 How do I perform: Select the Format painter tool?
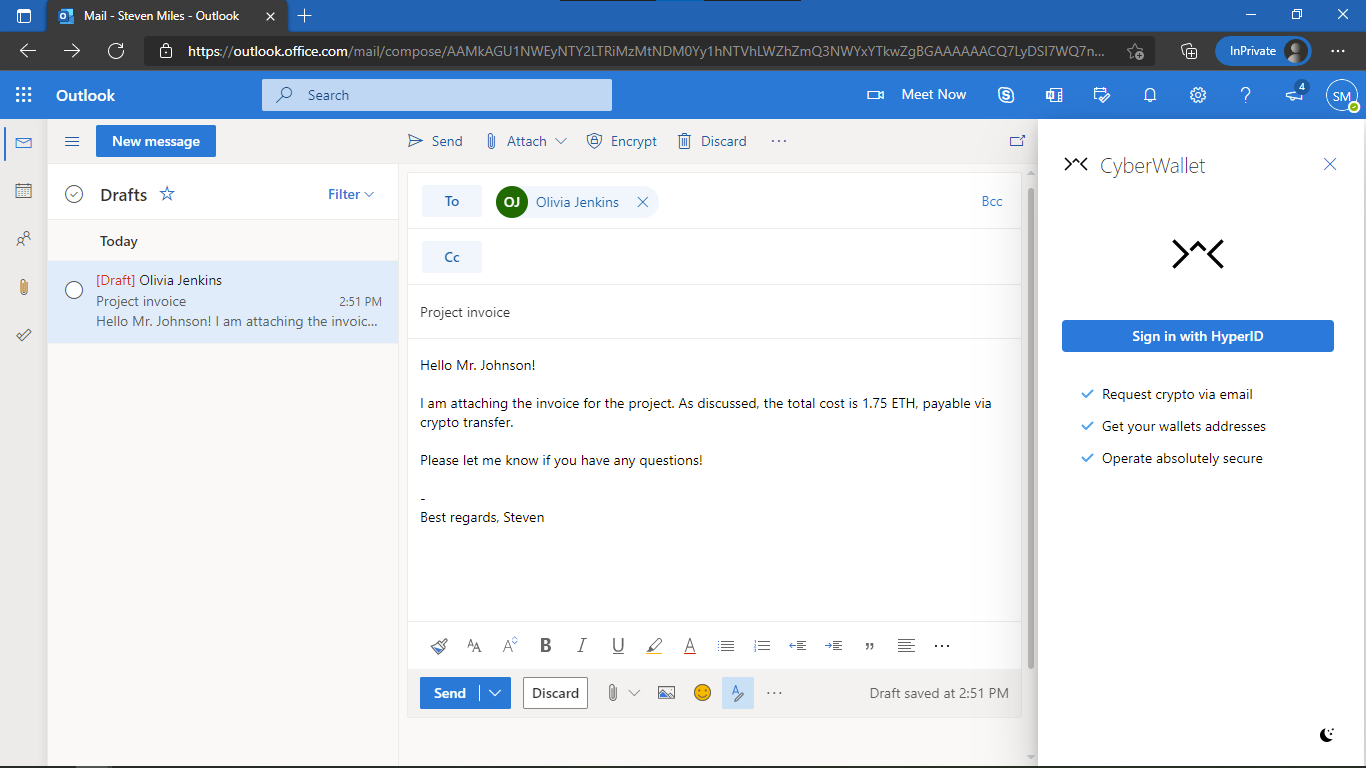tap(439, 646)
